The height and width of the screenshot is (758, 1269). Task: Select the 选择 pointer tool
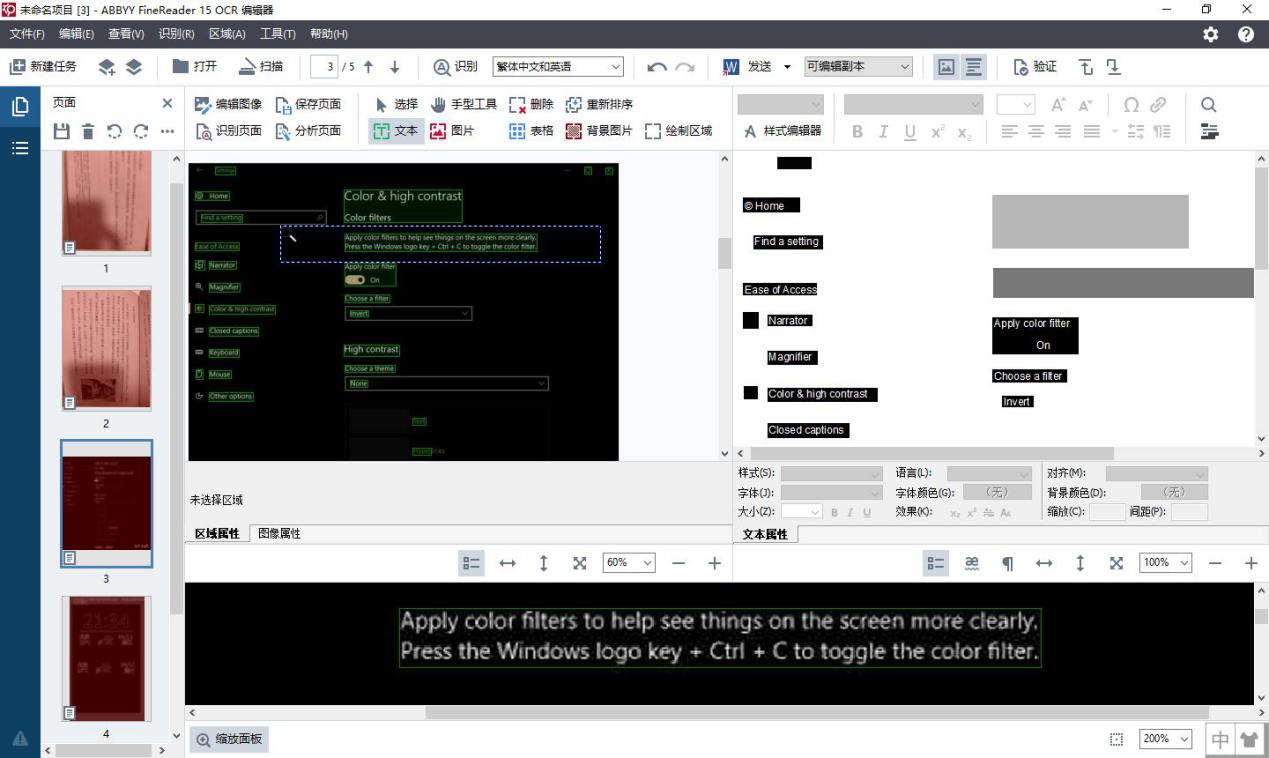point(397,104)
